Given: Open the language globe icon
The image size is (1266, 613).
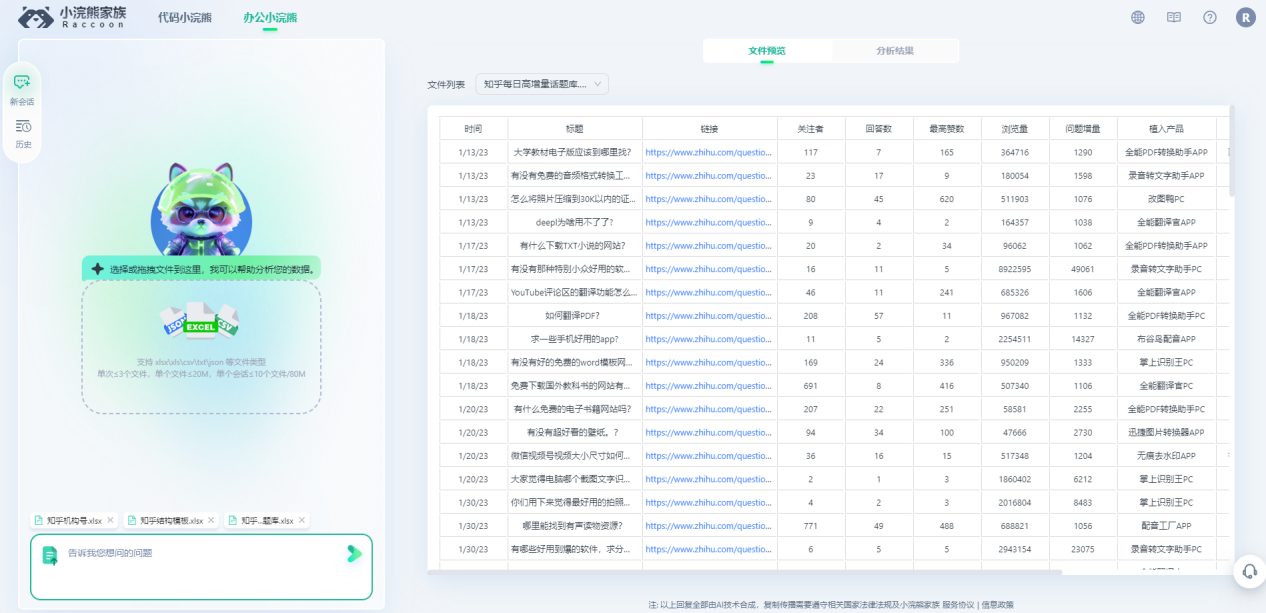Looking at the screenshot, I should (x=1138, y=17).
